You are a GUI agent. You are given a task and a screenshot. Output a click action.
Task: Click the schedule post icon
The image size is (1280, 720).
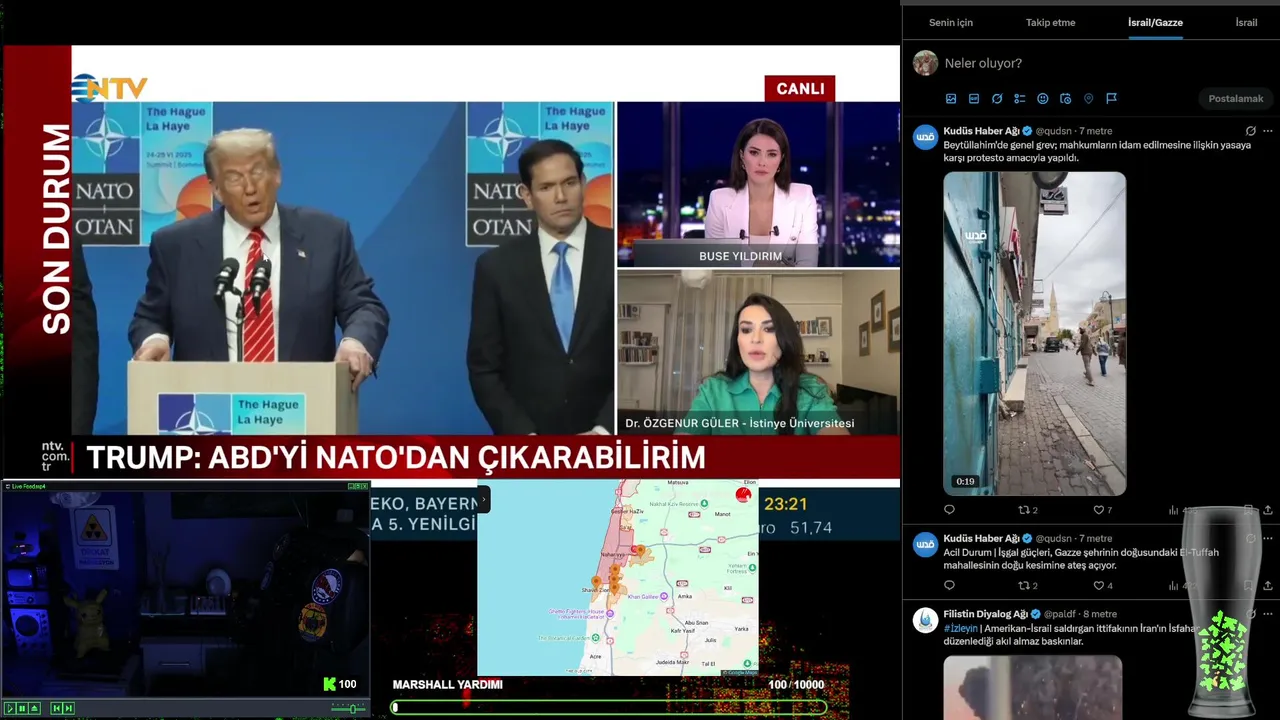[x=1066, y=99]
